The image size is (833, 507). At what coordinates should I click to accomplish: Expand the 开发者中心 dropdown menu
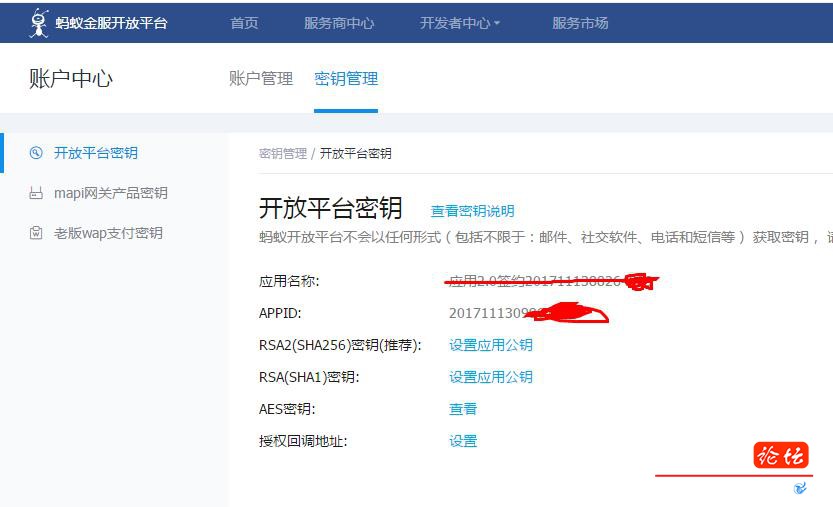point(460,23)
